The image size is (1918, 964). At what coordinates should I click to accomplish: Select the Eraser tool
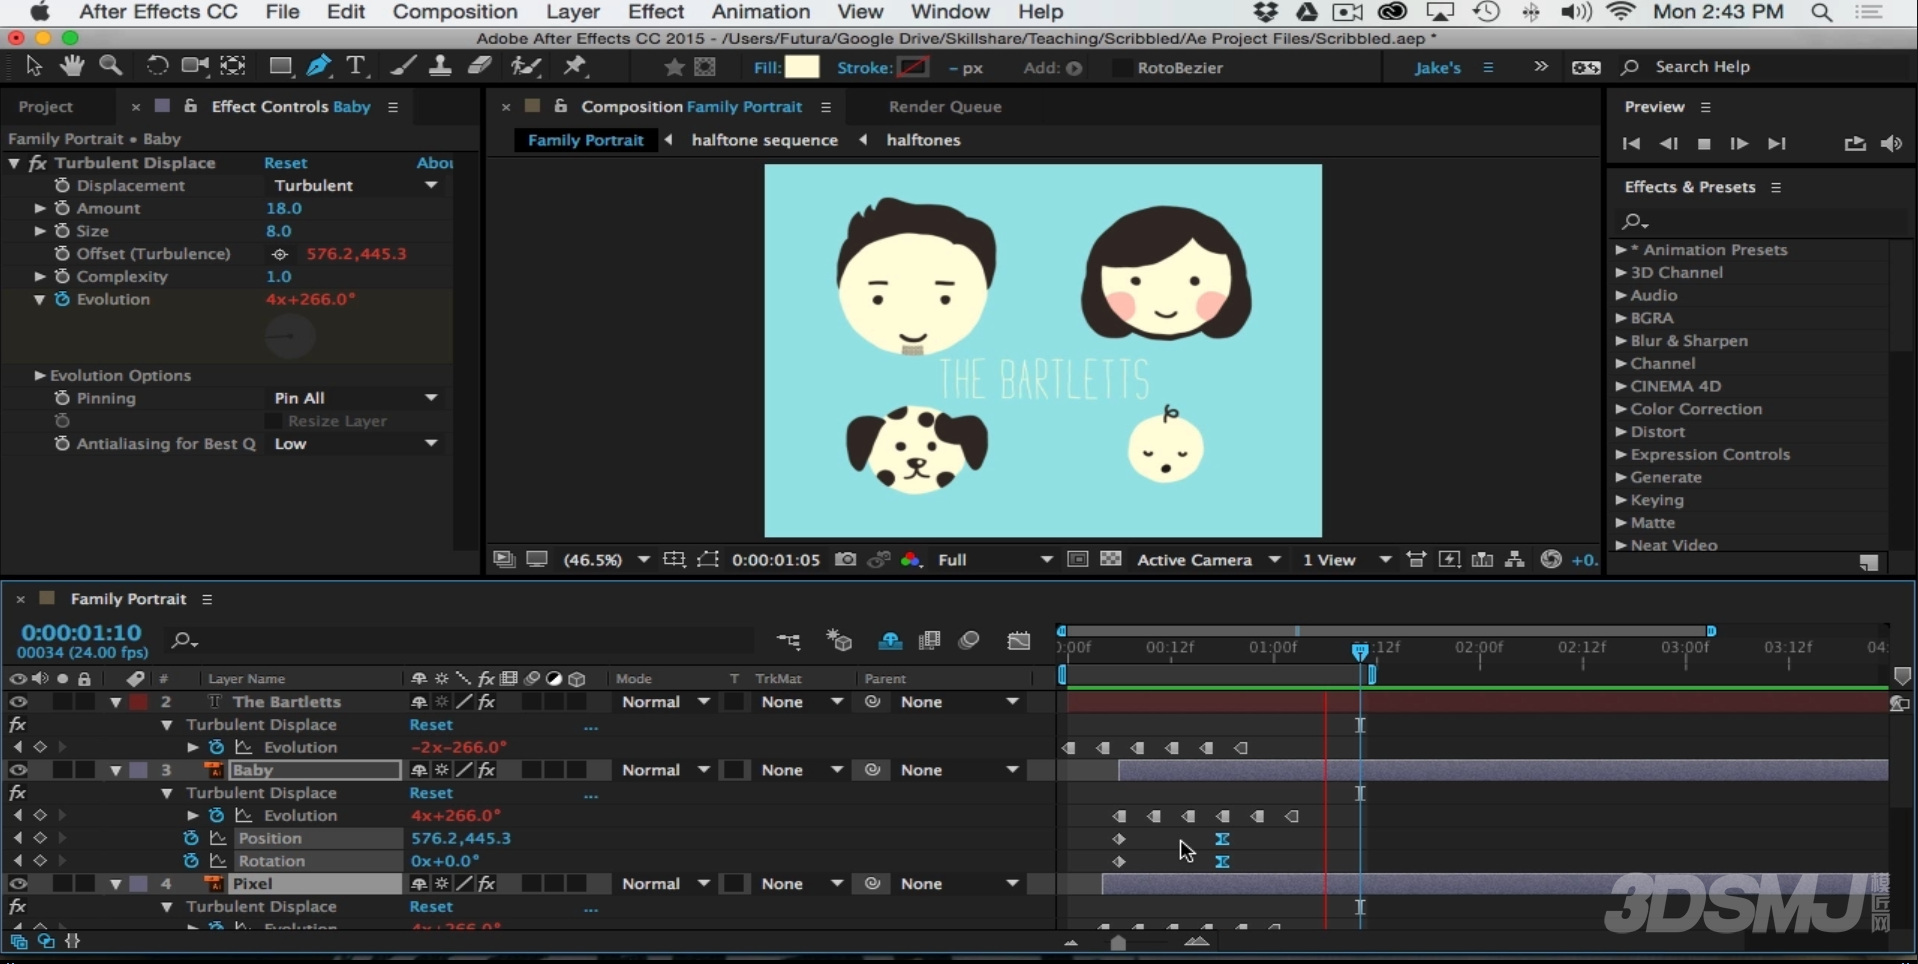(480, 66)
